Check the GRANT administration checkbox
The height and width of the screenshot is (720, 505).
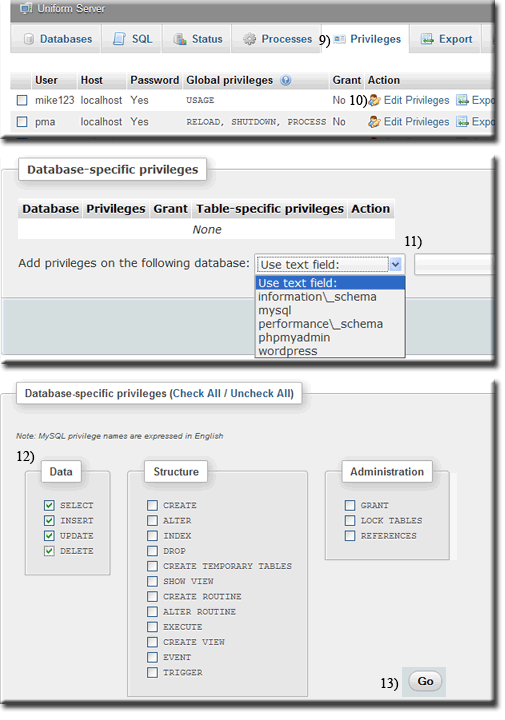point(350,505)
